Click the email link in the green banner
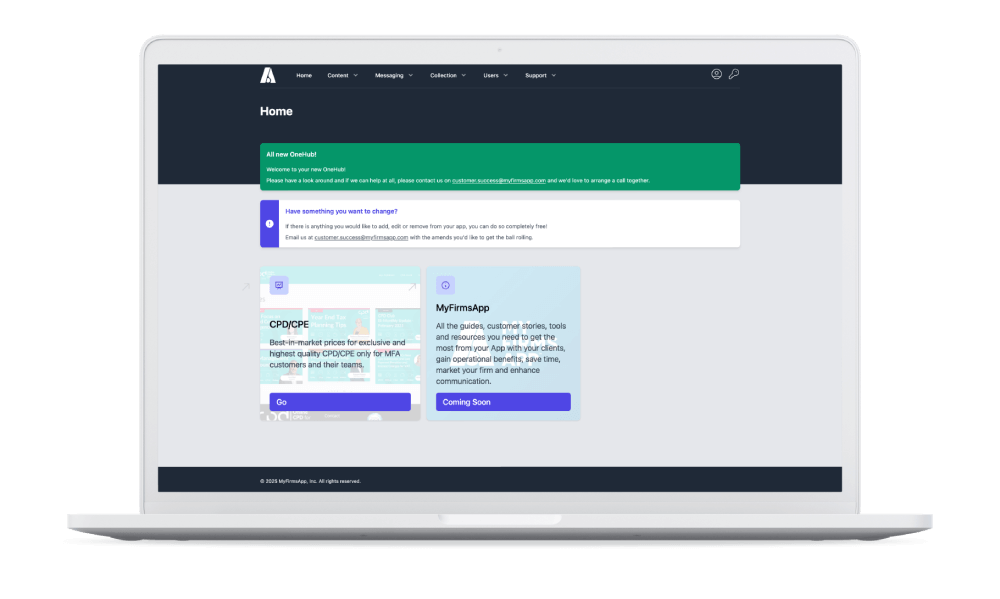Image resolution: width=1000 pixels, height=599 pixels. pos(498,181)
